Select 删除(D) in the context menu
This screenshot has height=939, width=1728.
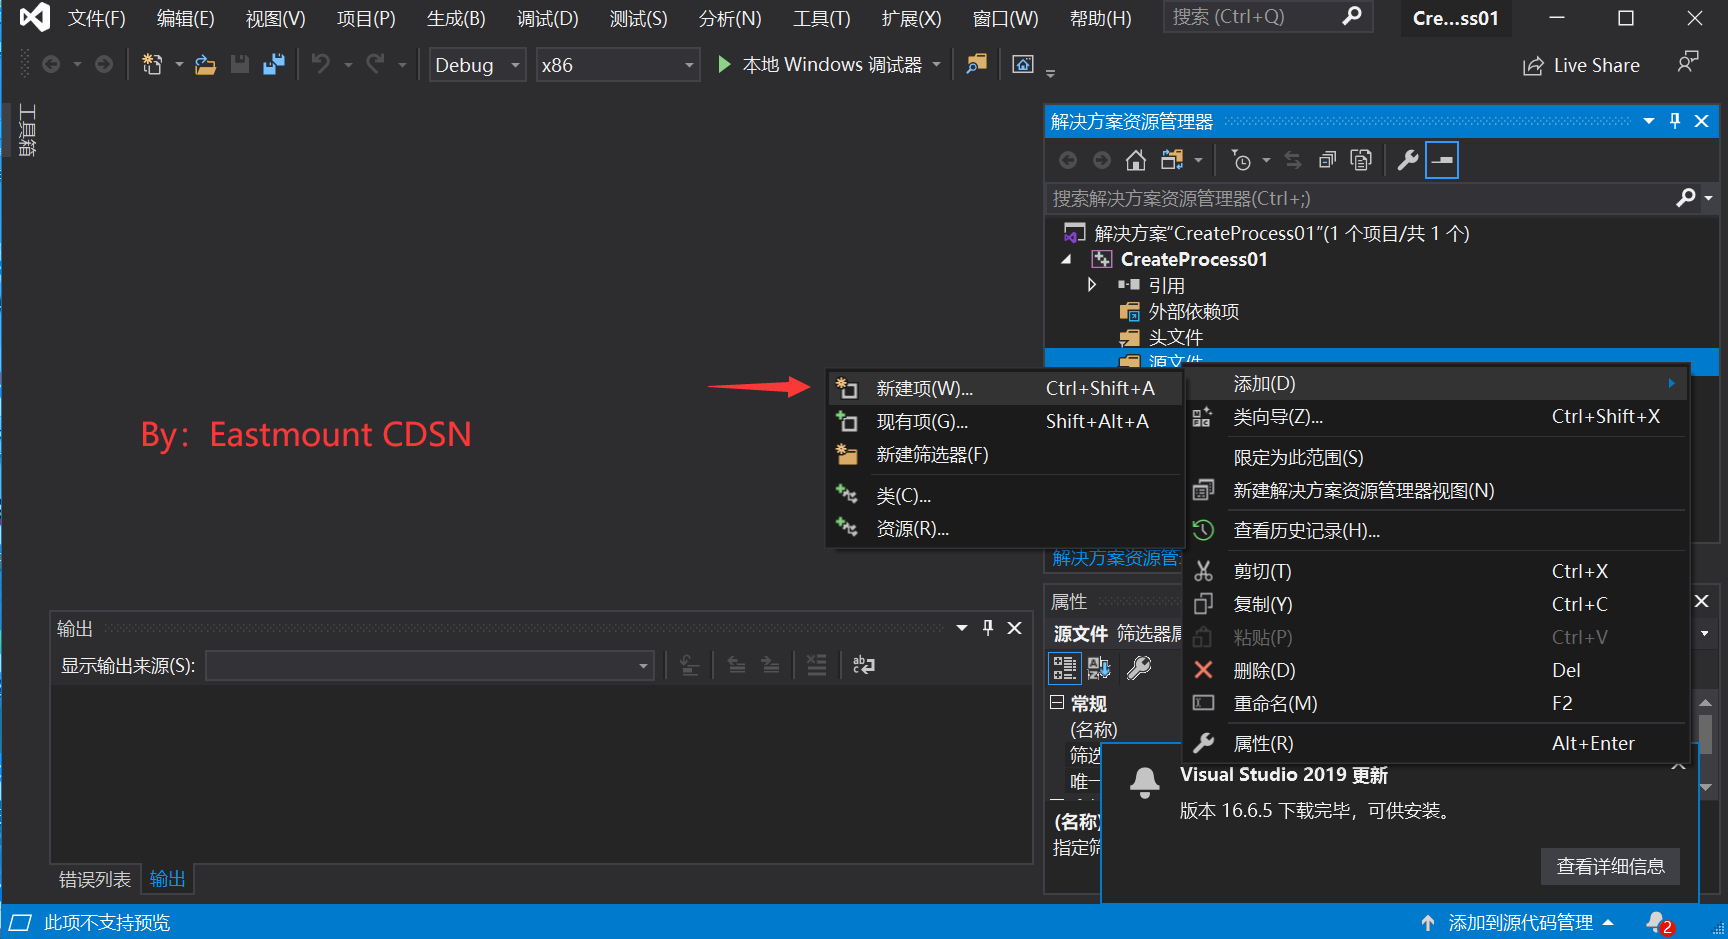coord(1436,671)
